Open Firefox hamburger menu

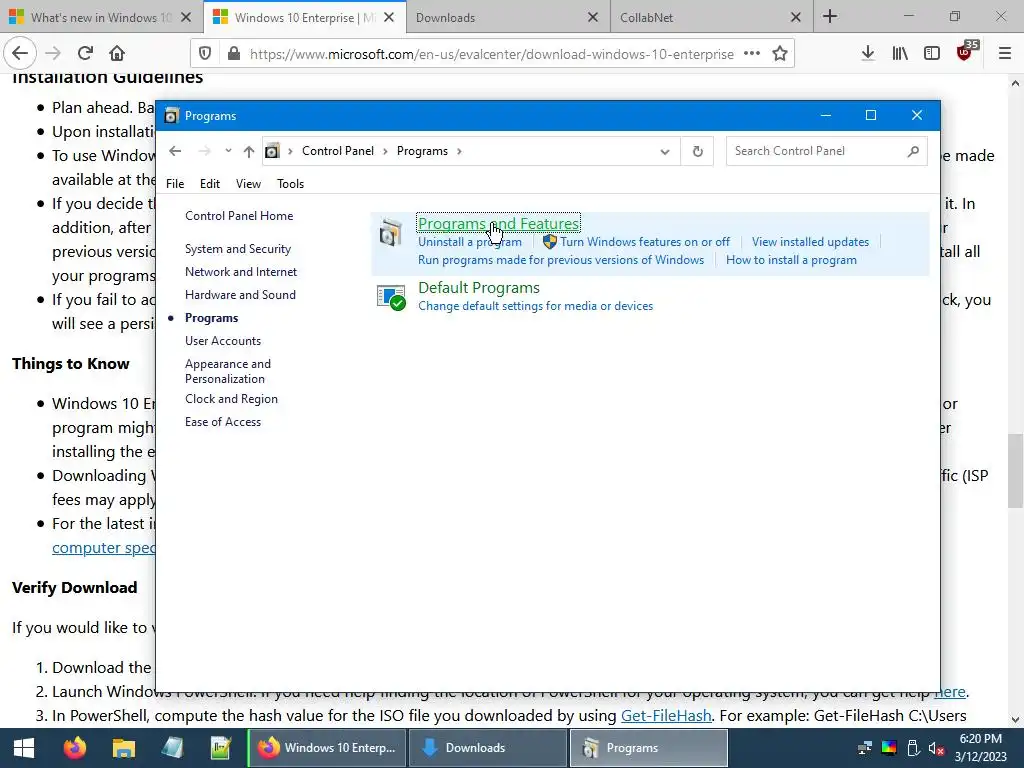[x=1005, y=53]
